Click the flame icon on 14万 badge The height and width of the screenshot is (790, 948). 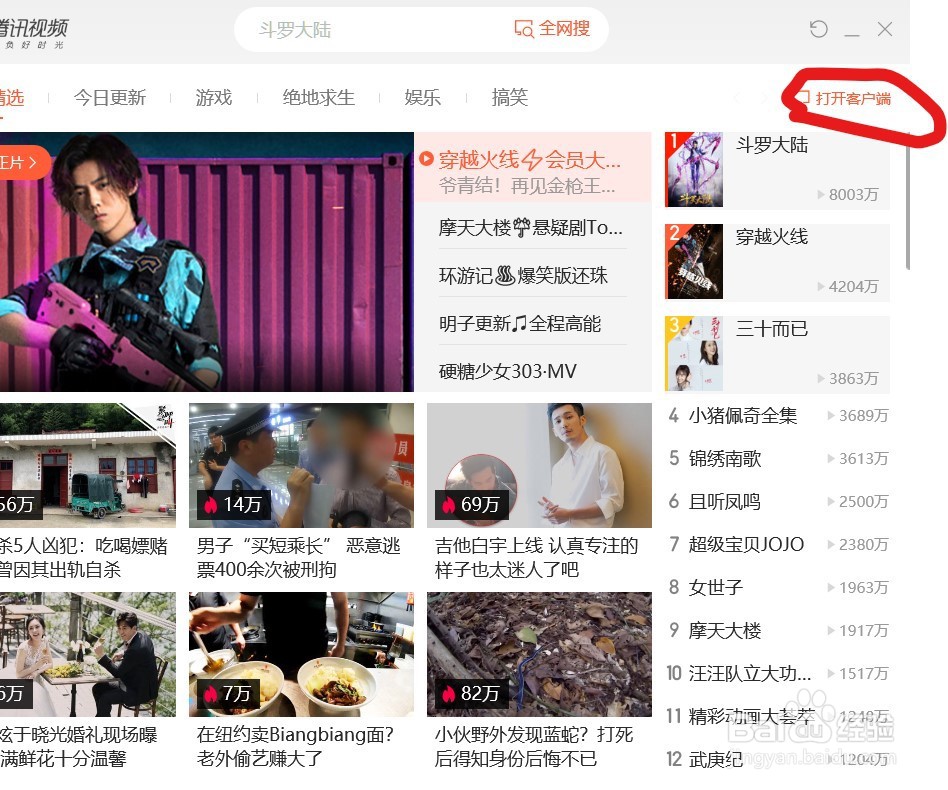click(x=210, y=505)
